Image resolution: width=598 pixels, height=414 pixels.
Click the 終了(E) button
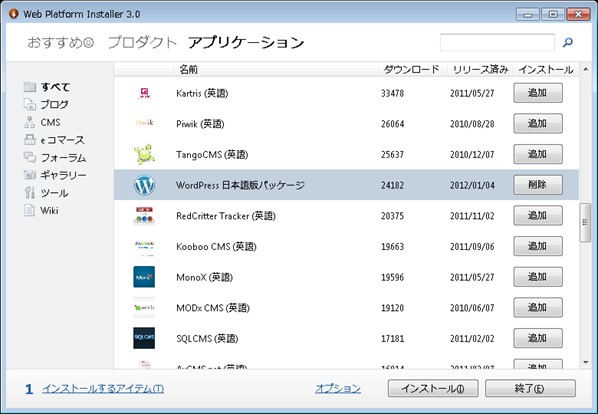click(530, 388)
